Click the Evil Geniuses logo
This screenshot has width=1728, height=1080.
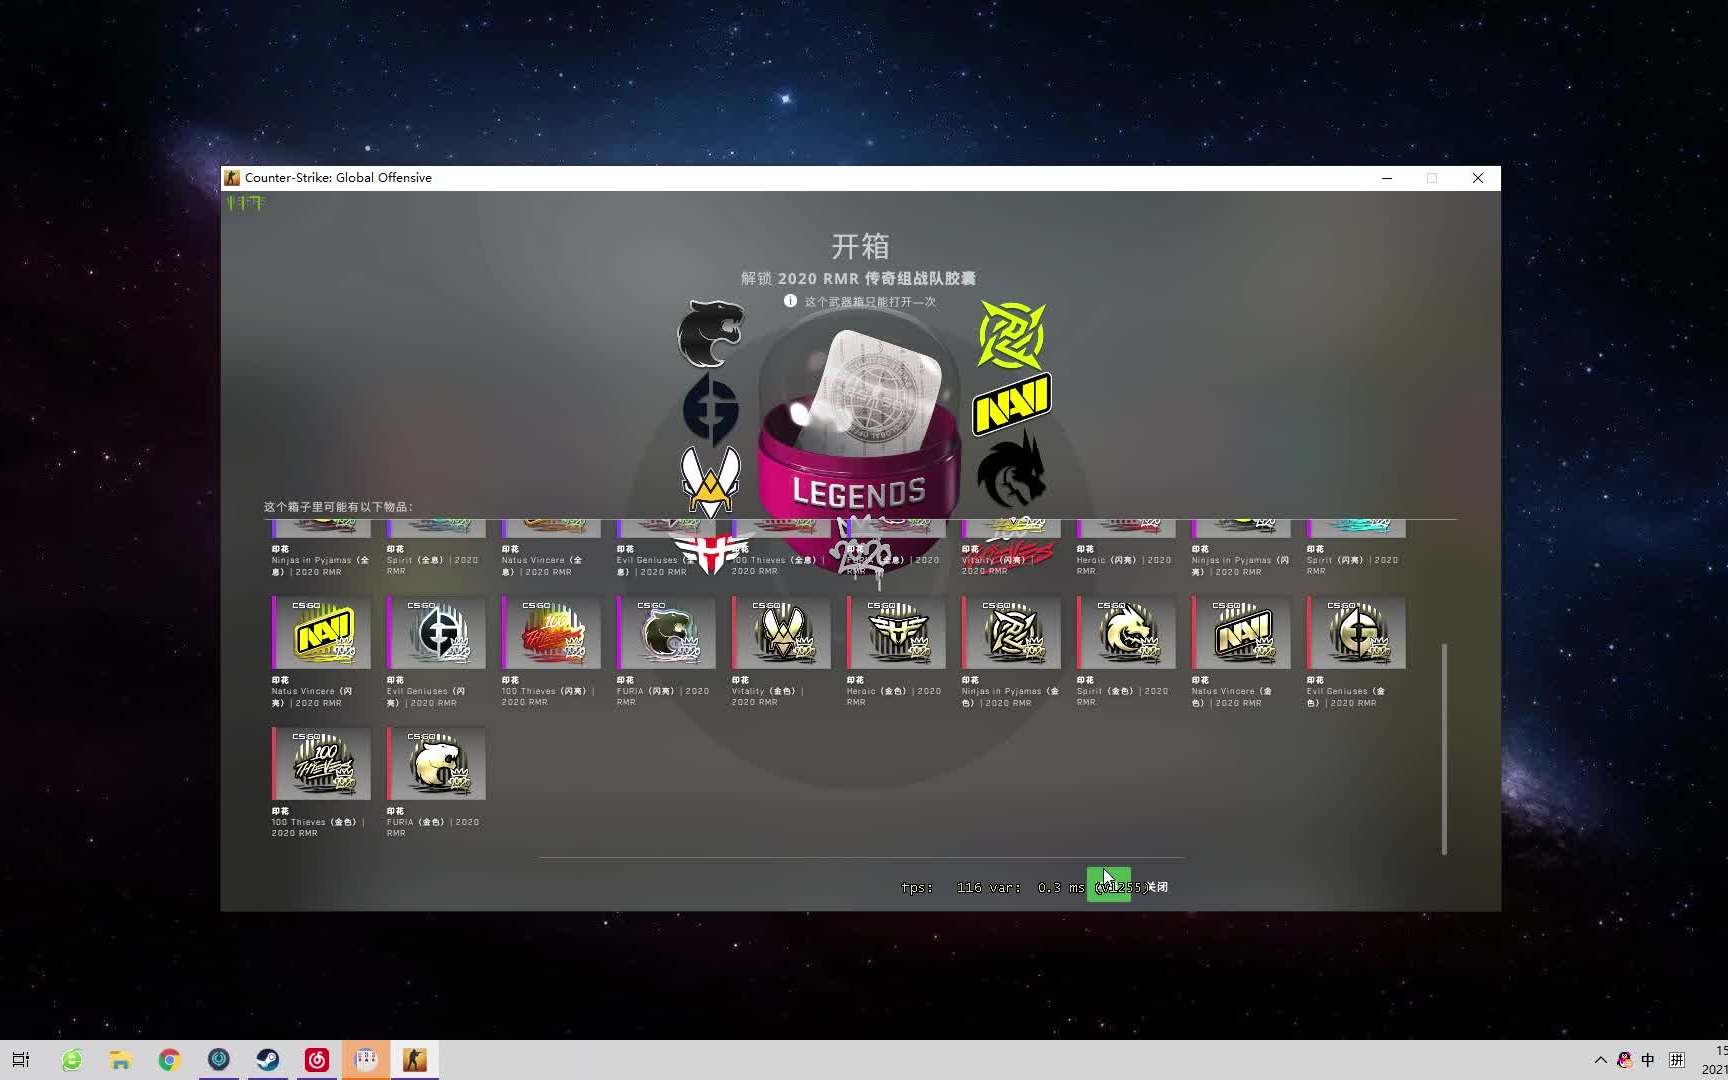coord(710,408)
